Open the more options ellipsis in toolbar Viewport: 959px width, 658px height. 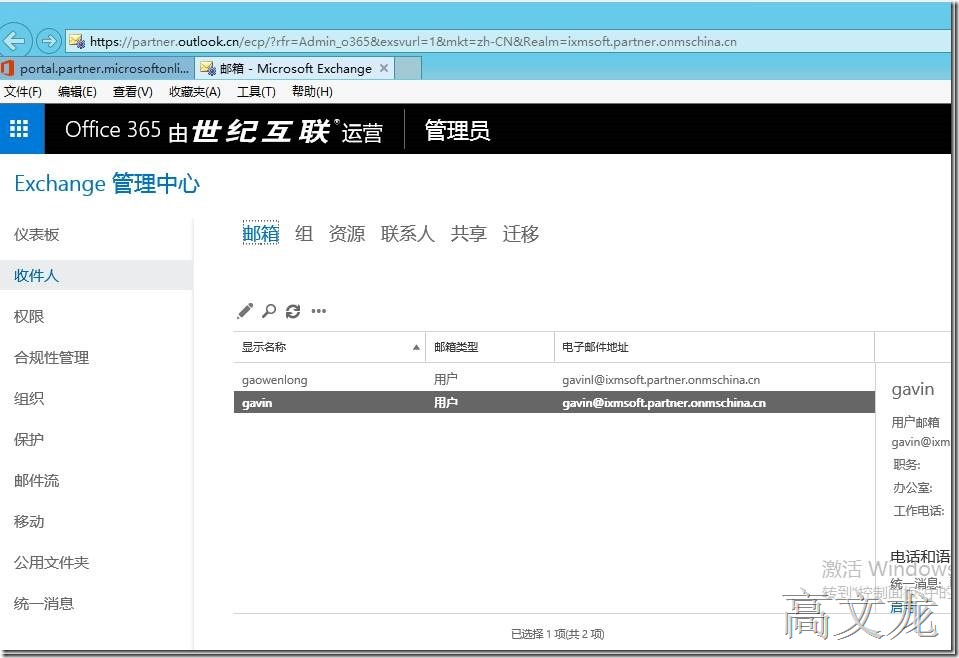tap(319, 311)
